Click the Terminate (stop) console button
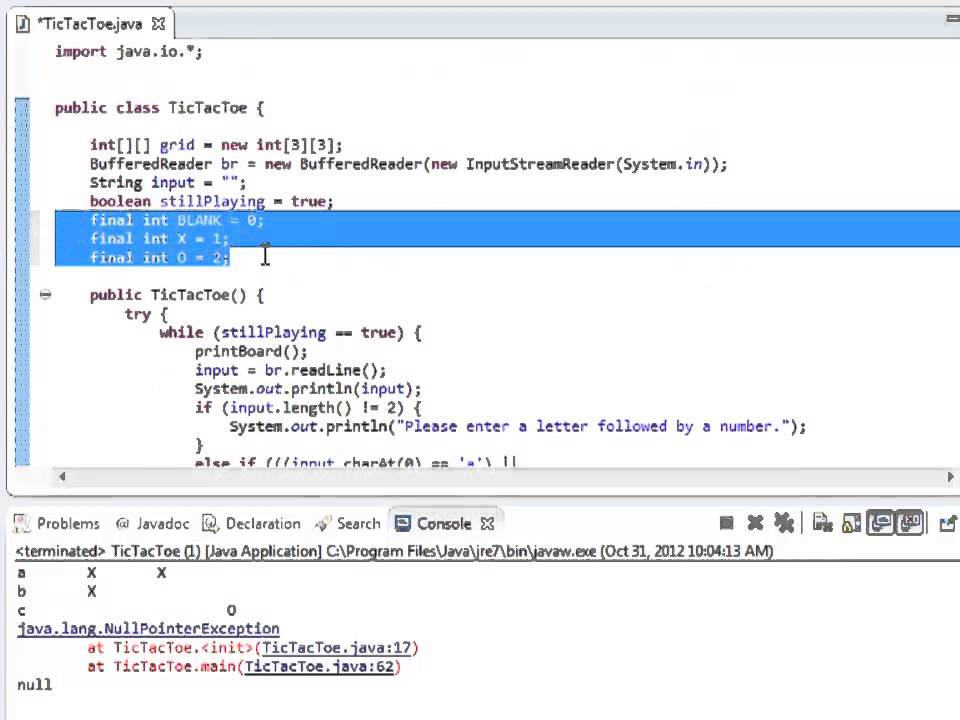 pos(726,523)
